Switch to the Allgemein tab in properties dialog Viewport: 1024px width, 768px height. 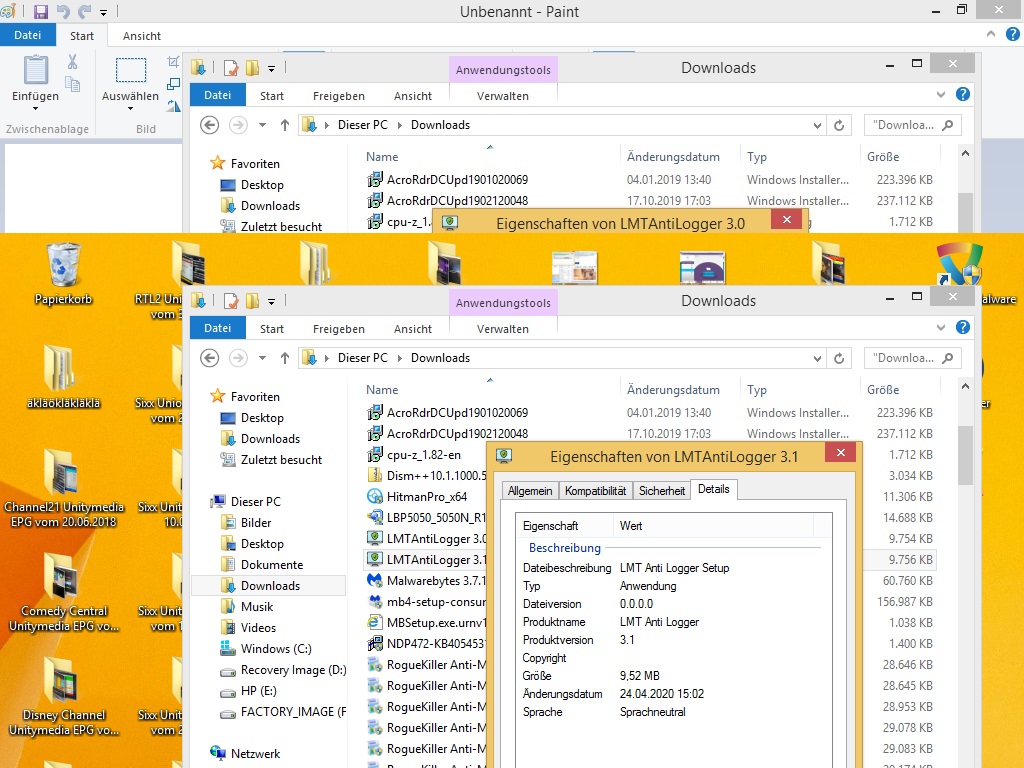pos(530,490)
